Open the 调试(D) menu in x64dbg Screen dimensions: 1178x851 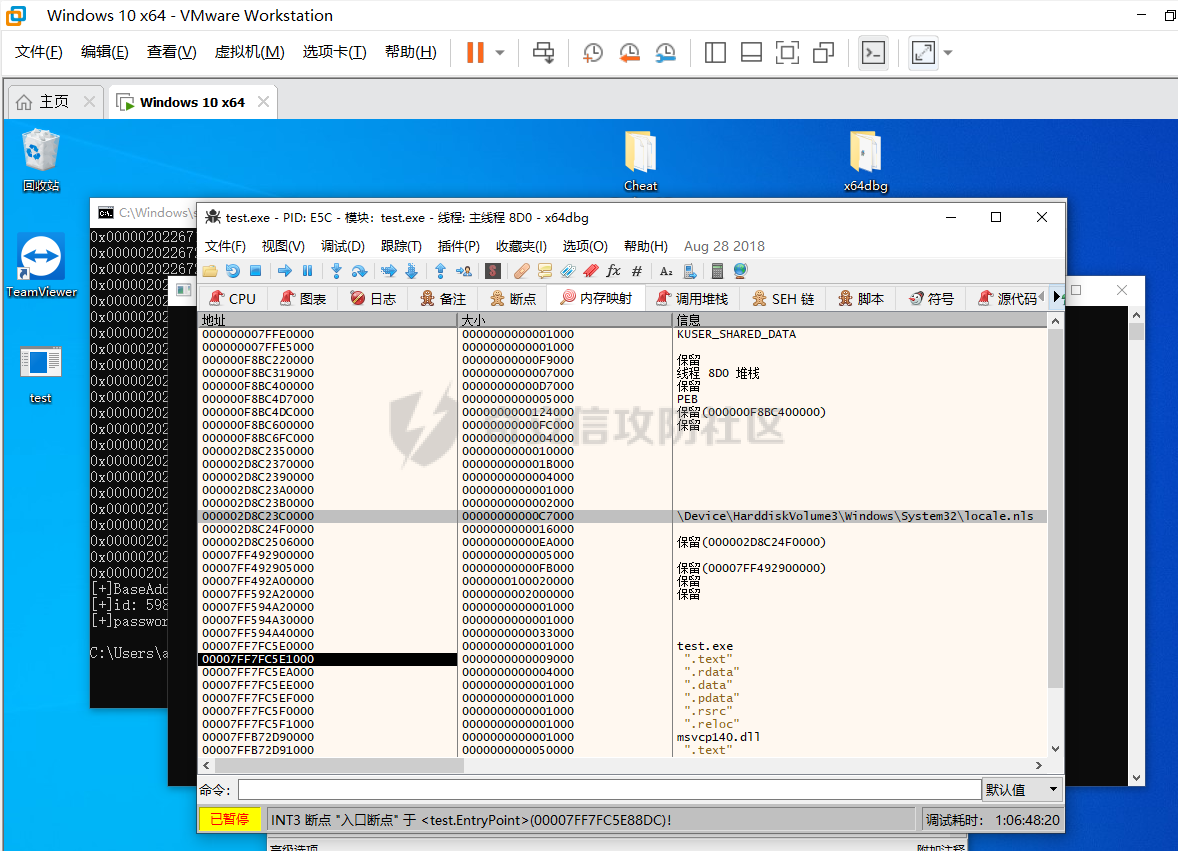pos(343,246)
